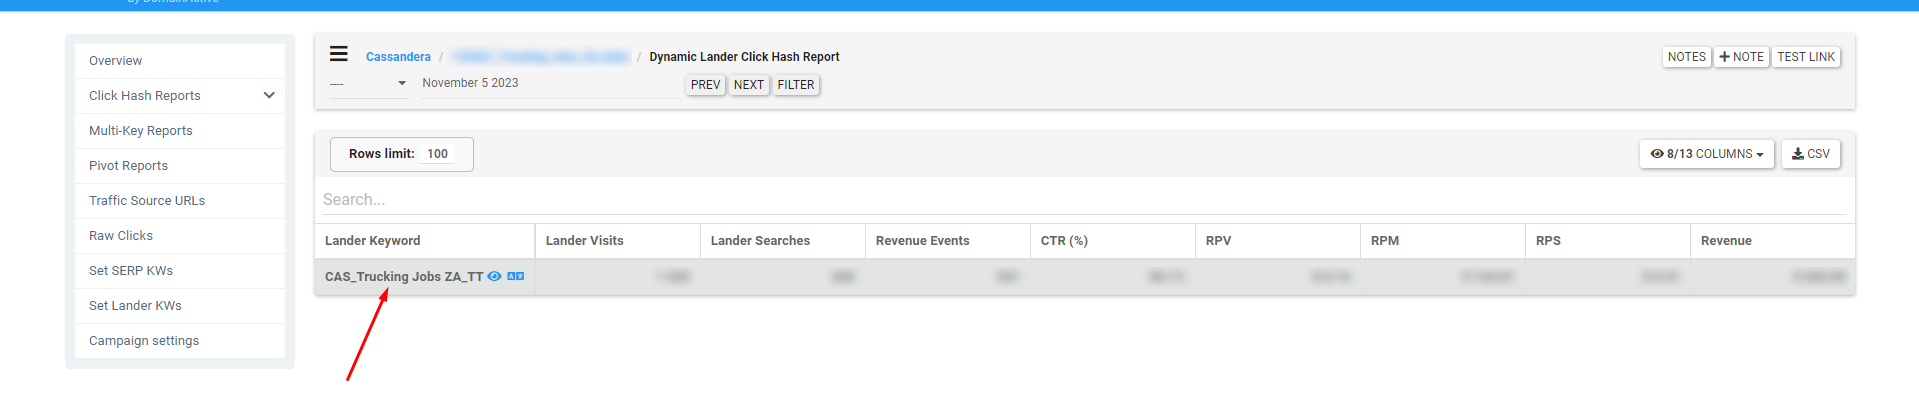Open Set SERP KWs page

[x=180, y=271]
